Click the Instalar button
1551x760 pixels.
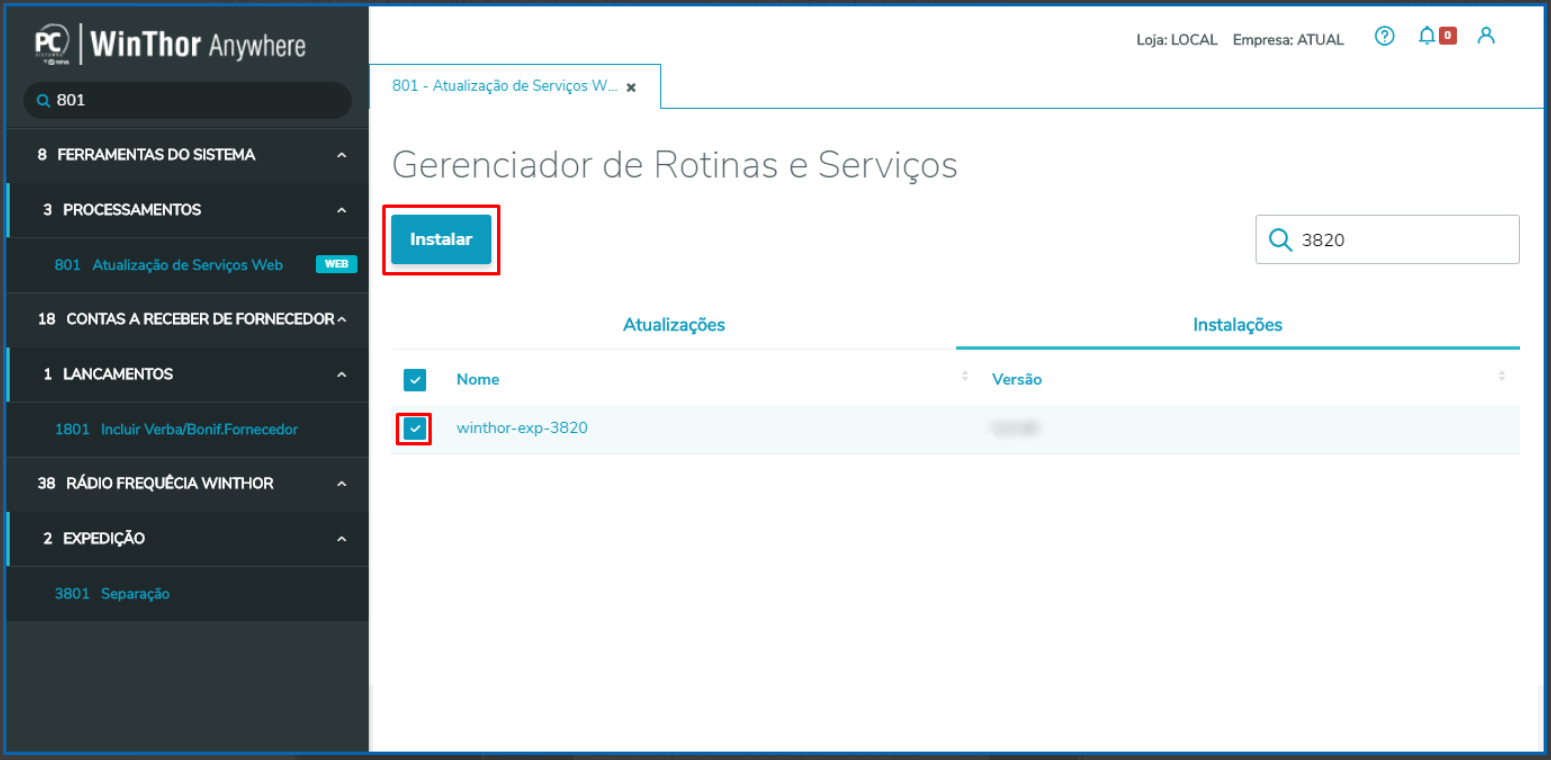pos(441,240)
